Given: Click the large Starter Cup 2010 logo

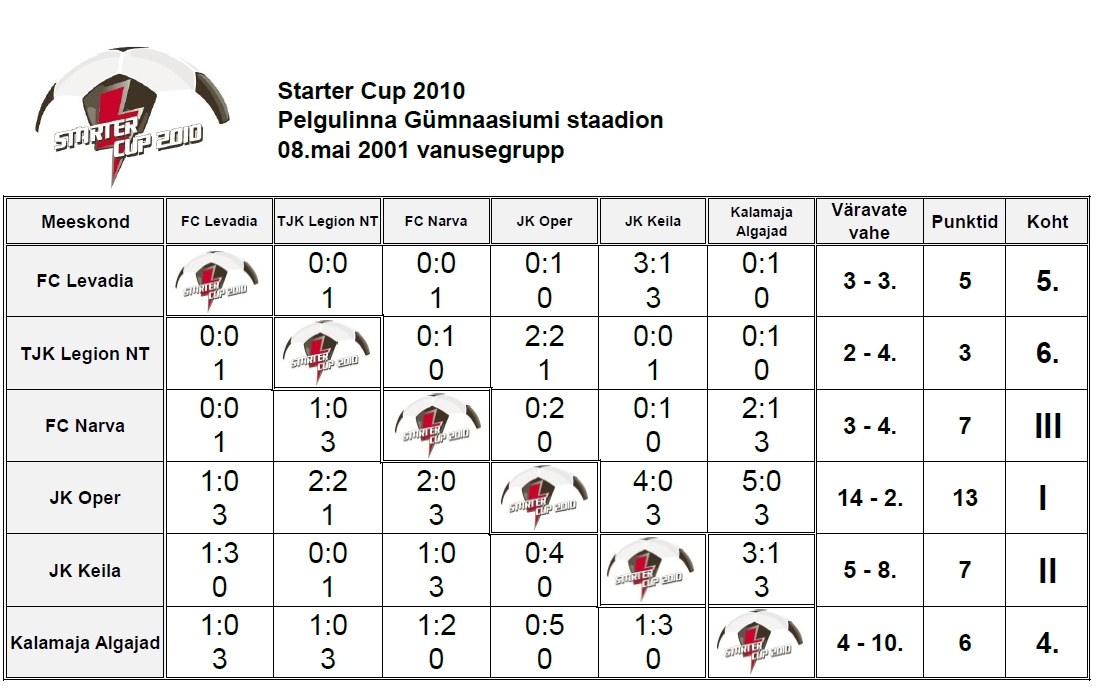Looking at the screenshot, I should (x=132, y=115).
